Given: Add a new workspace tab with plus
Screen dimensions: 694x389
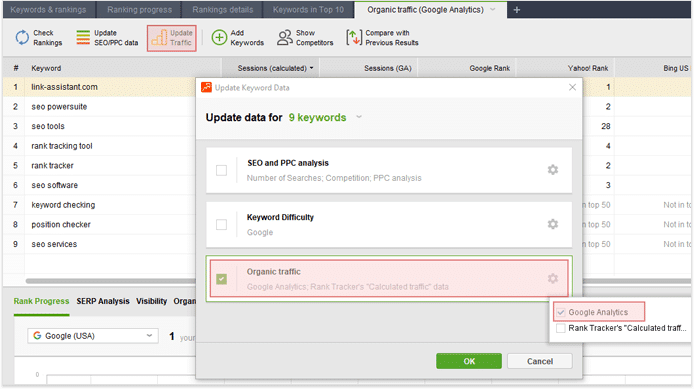Looking at the screenshot, I should [x=517, y=10].
